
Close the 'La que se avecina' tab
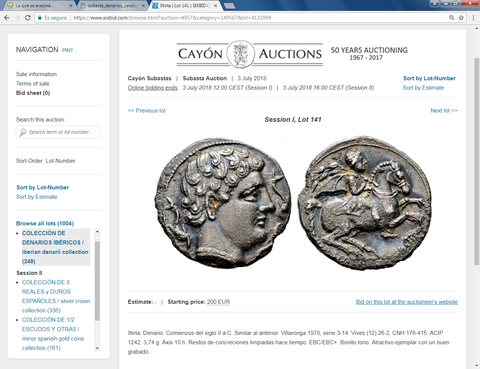coord(71,6)
